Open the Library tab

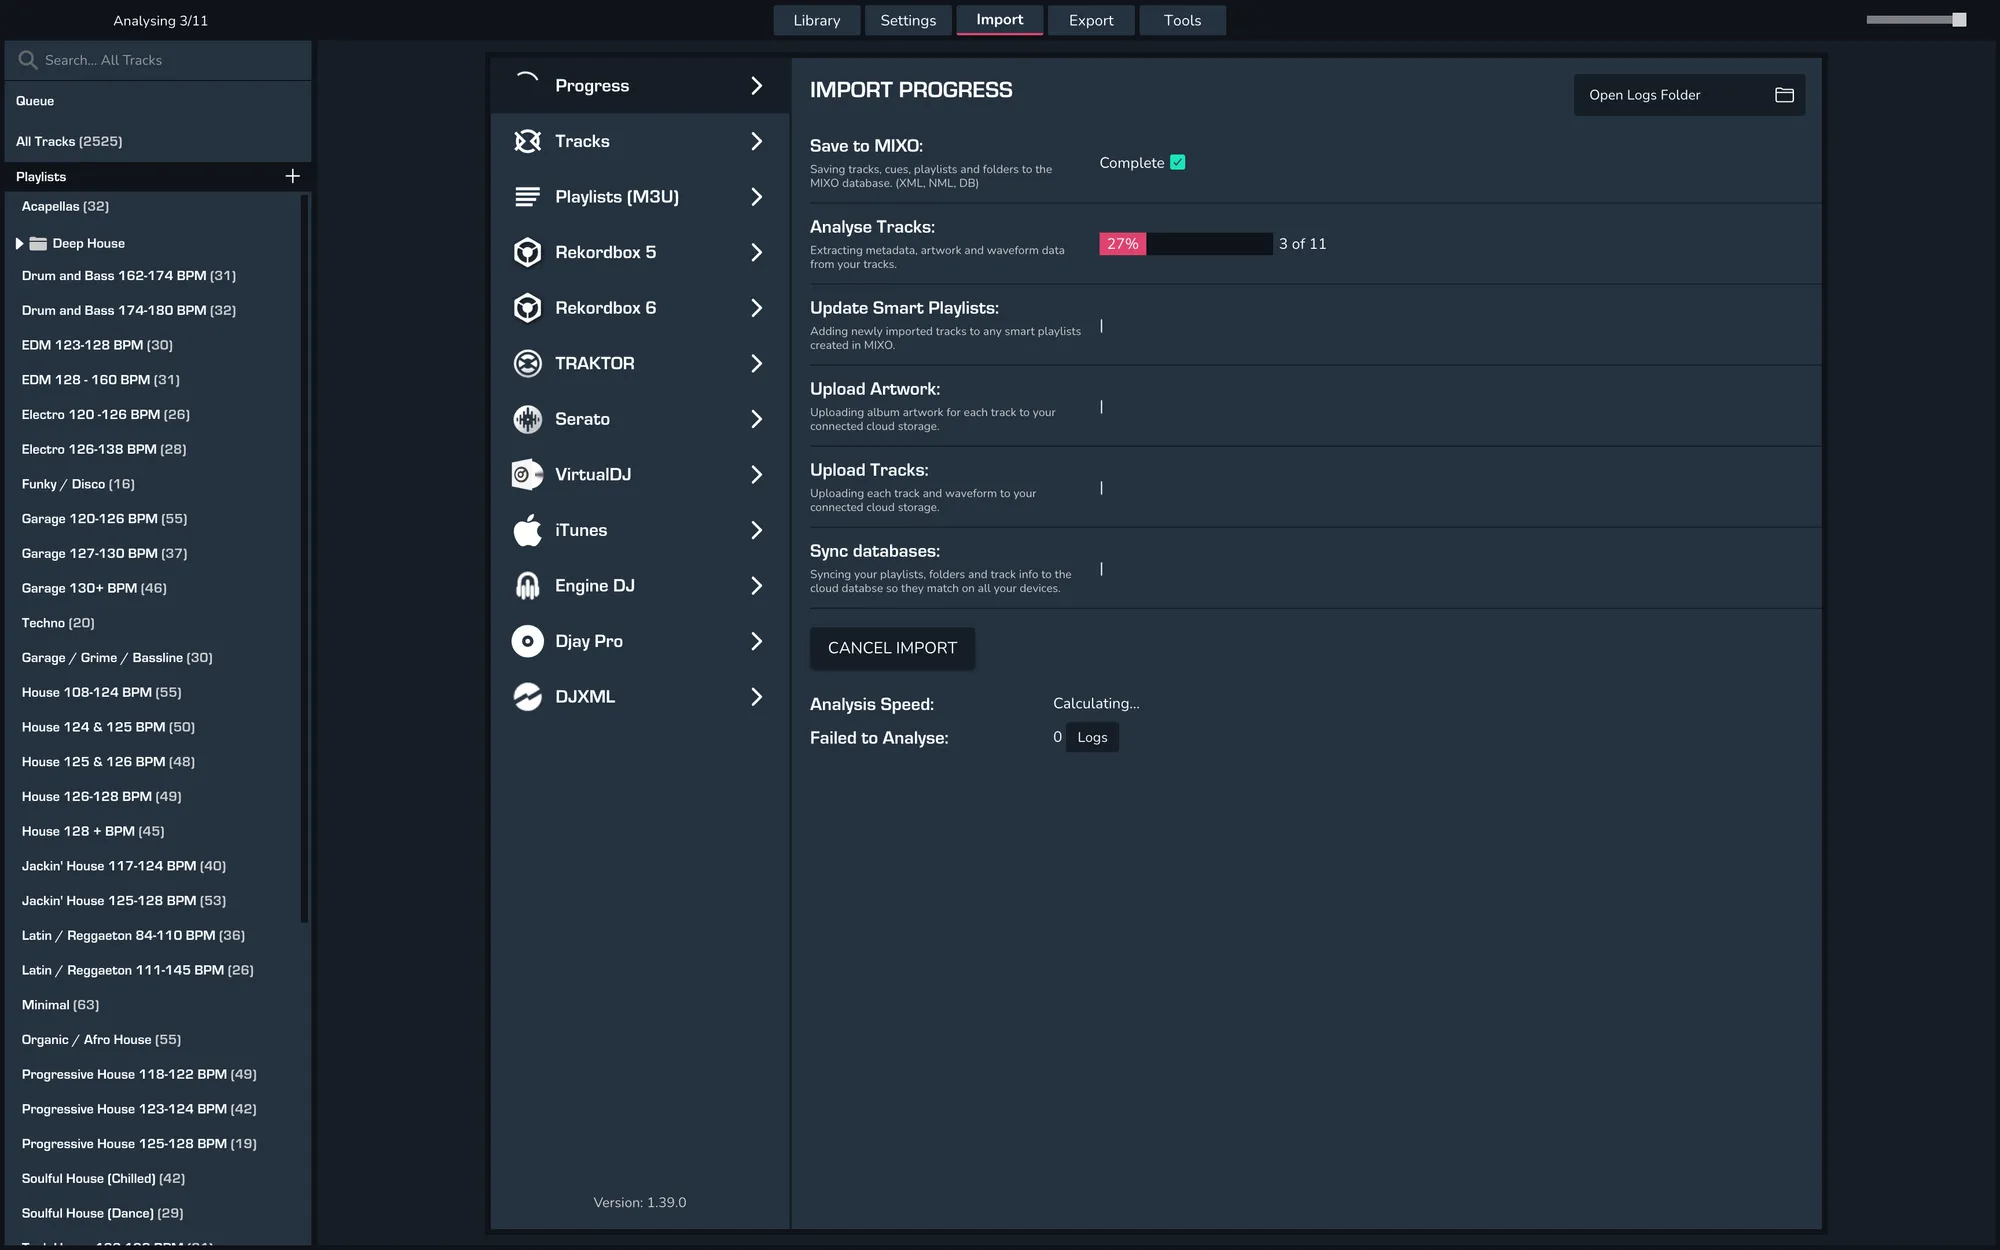[816, 20]
